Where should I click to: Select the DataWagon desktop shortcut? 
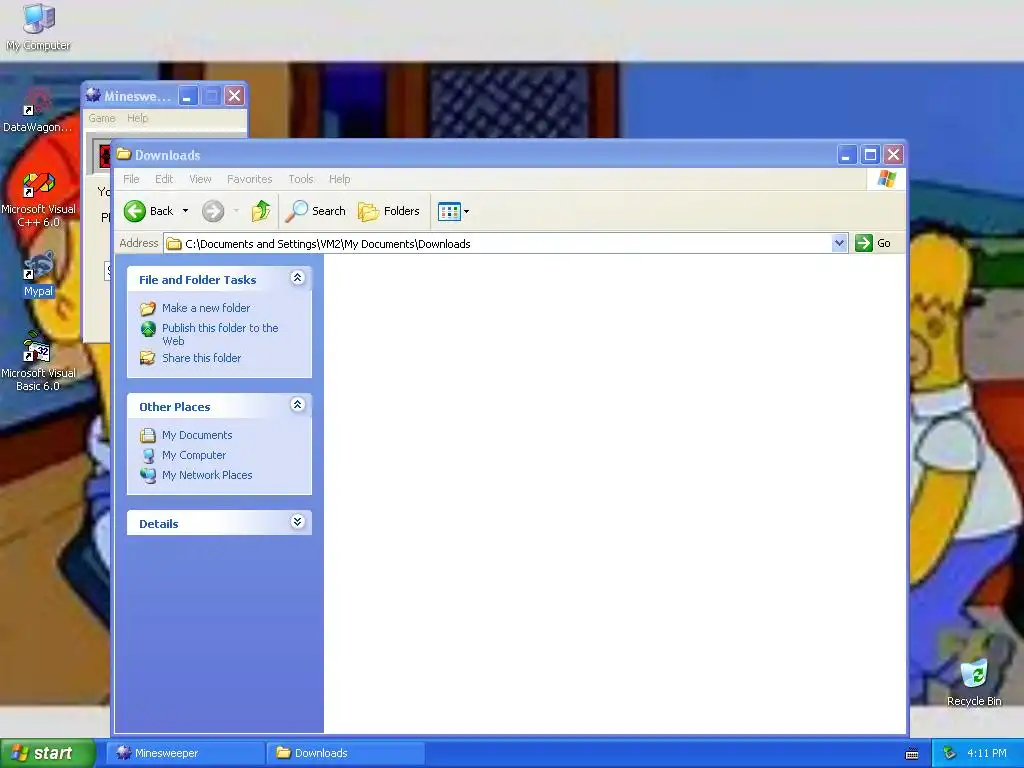click(37, 110)
